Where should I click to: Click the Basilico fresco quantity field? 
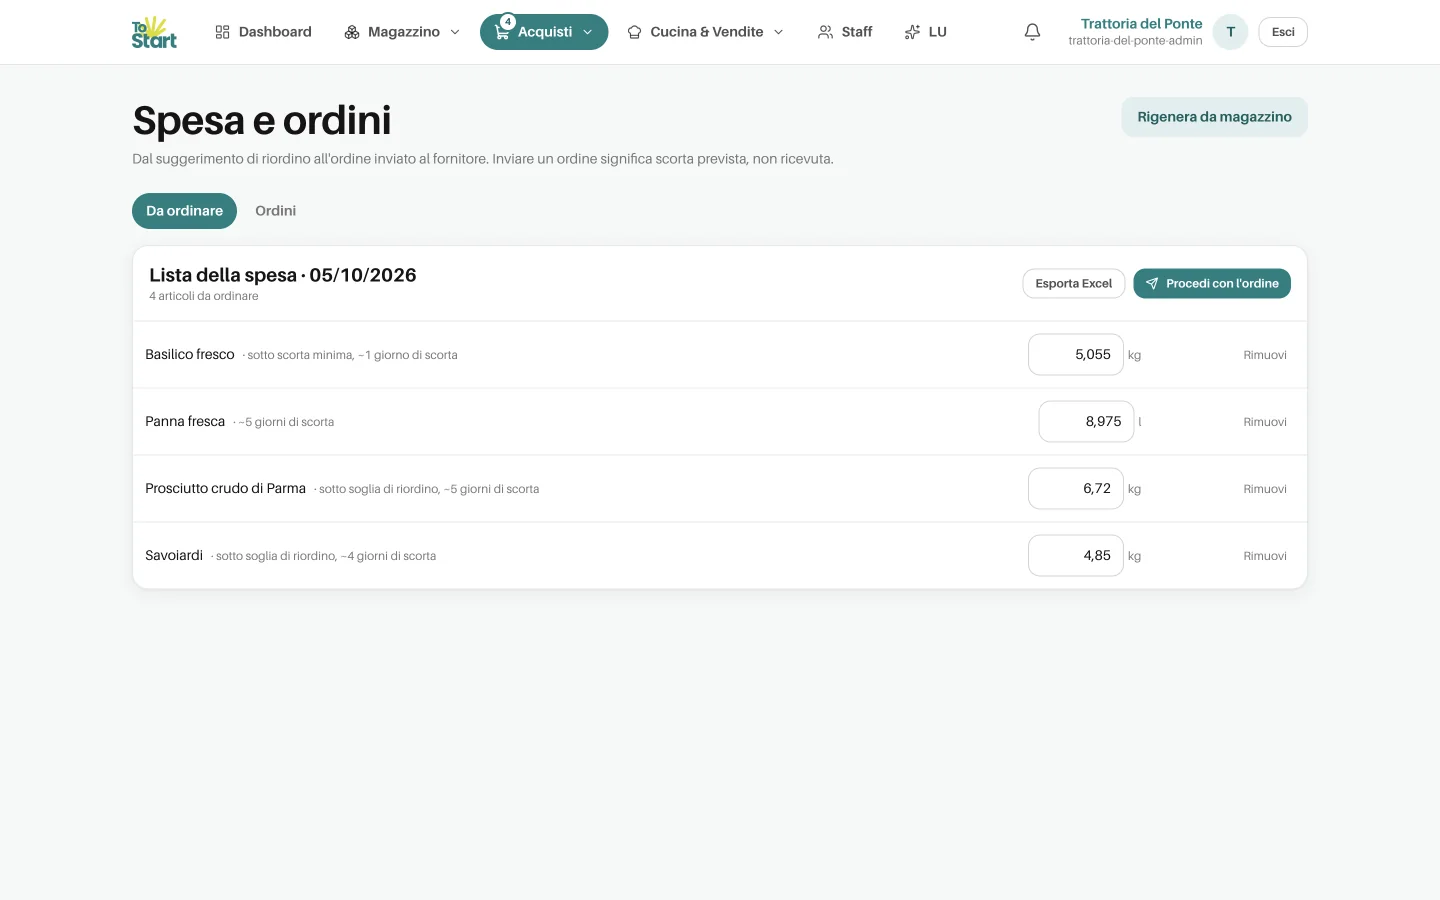[1076, 355]
